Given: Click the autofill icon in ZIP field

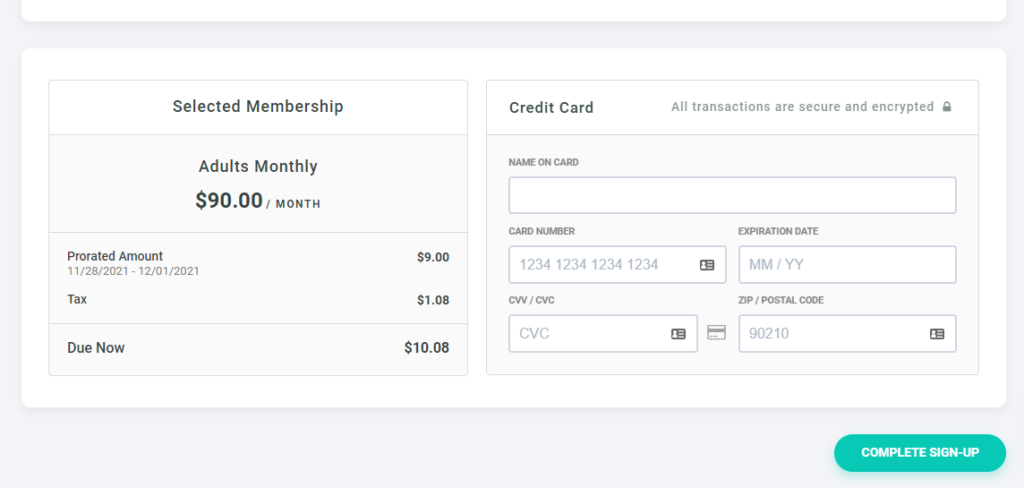Looking at the screenshot, I should click(937, 334).
